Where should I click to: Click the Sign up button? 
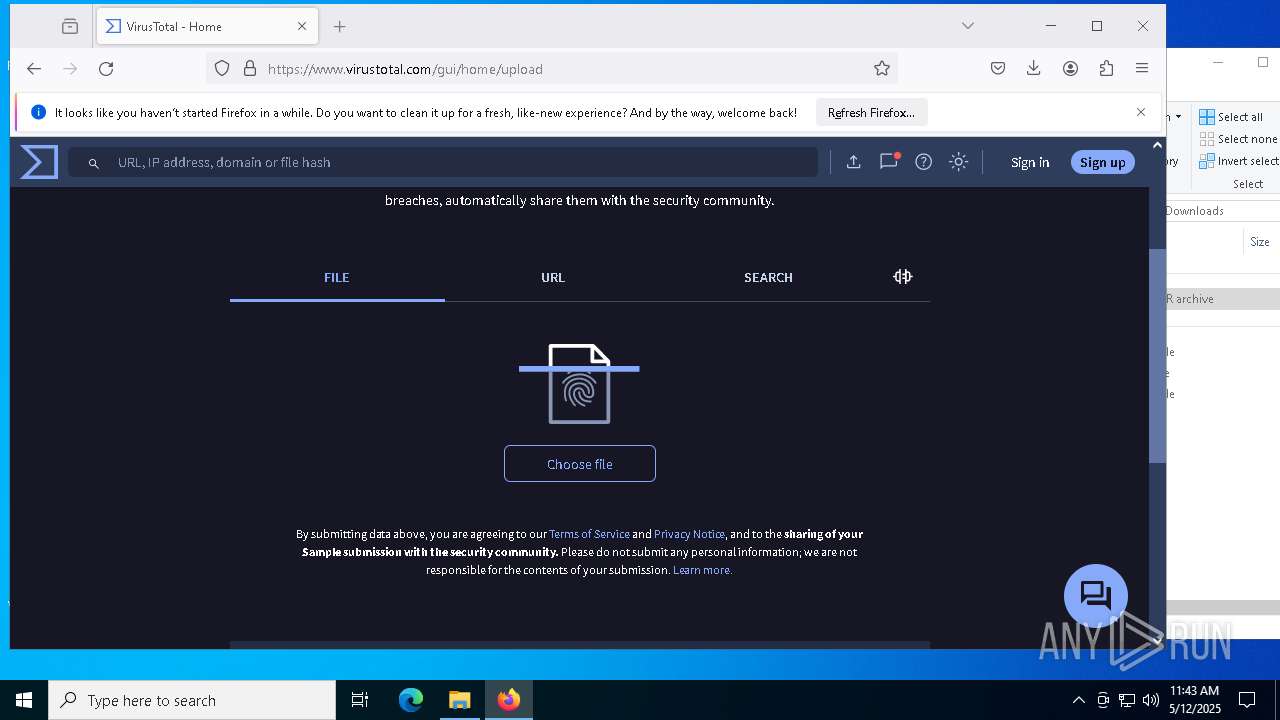pyautogui.click(x=1102, y=162)
